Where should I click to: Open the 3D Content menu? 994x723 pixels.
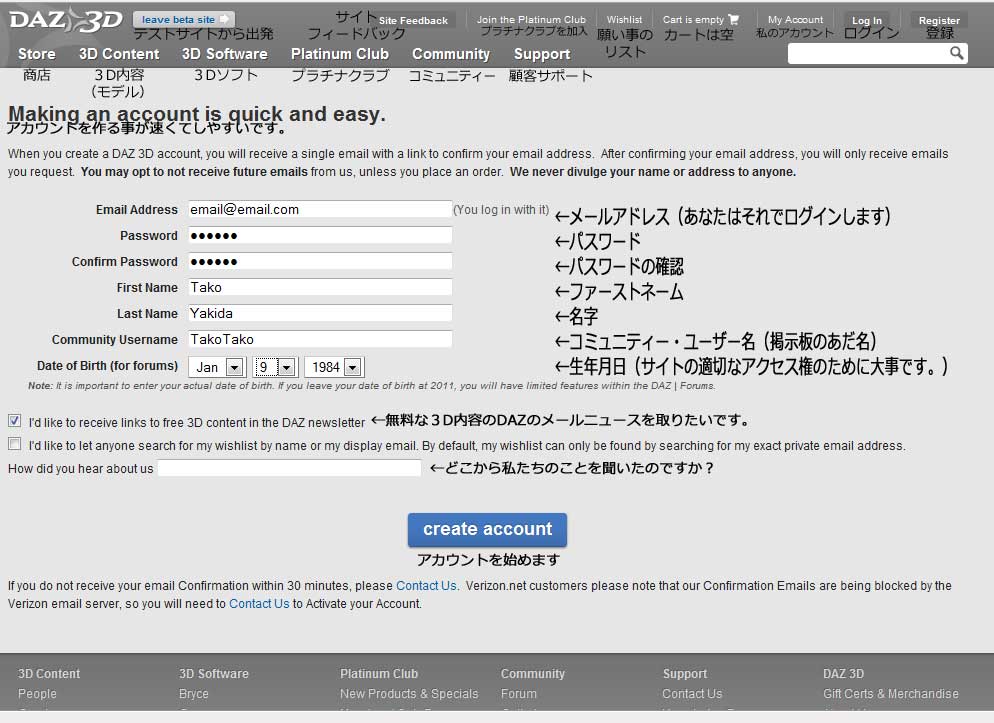[x=119, y=54]
